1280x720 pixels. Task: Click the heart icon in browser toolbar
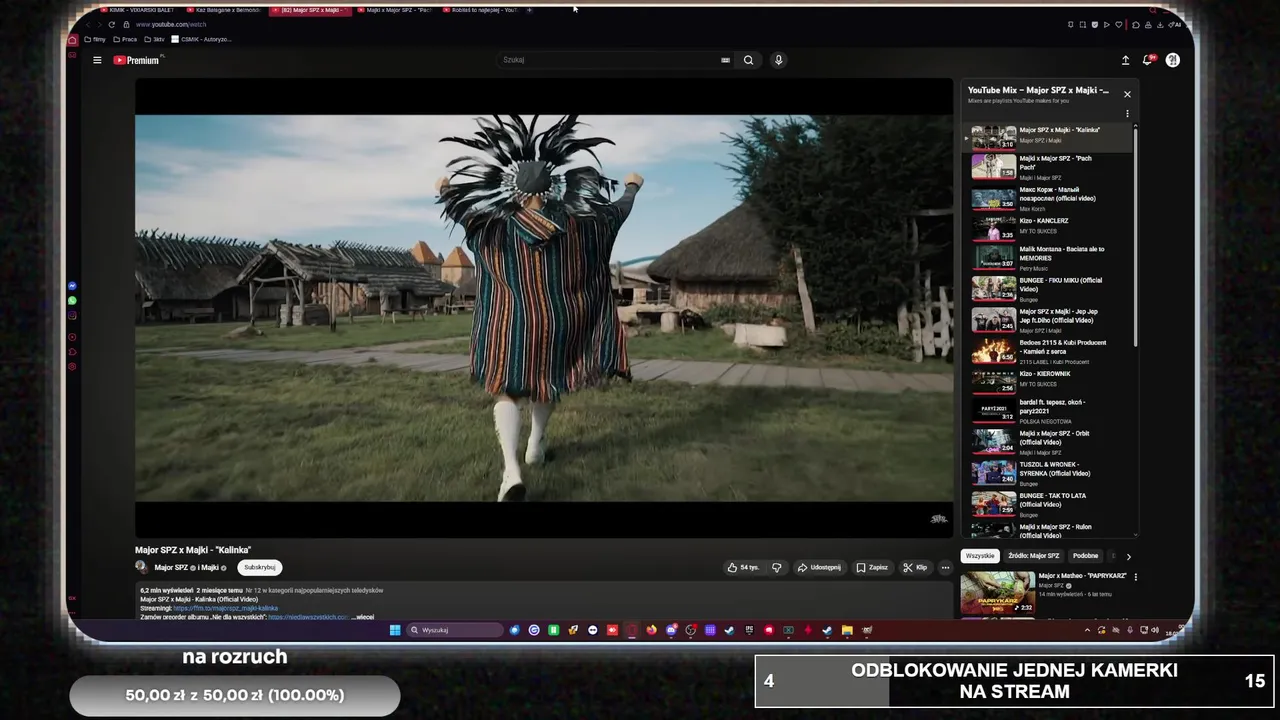1119,24
